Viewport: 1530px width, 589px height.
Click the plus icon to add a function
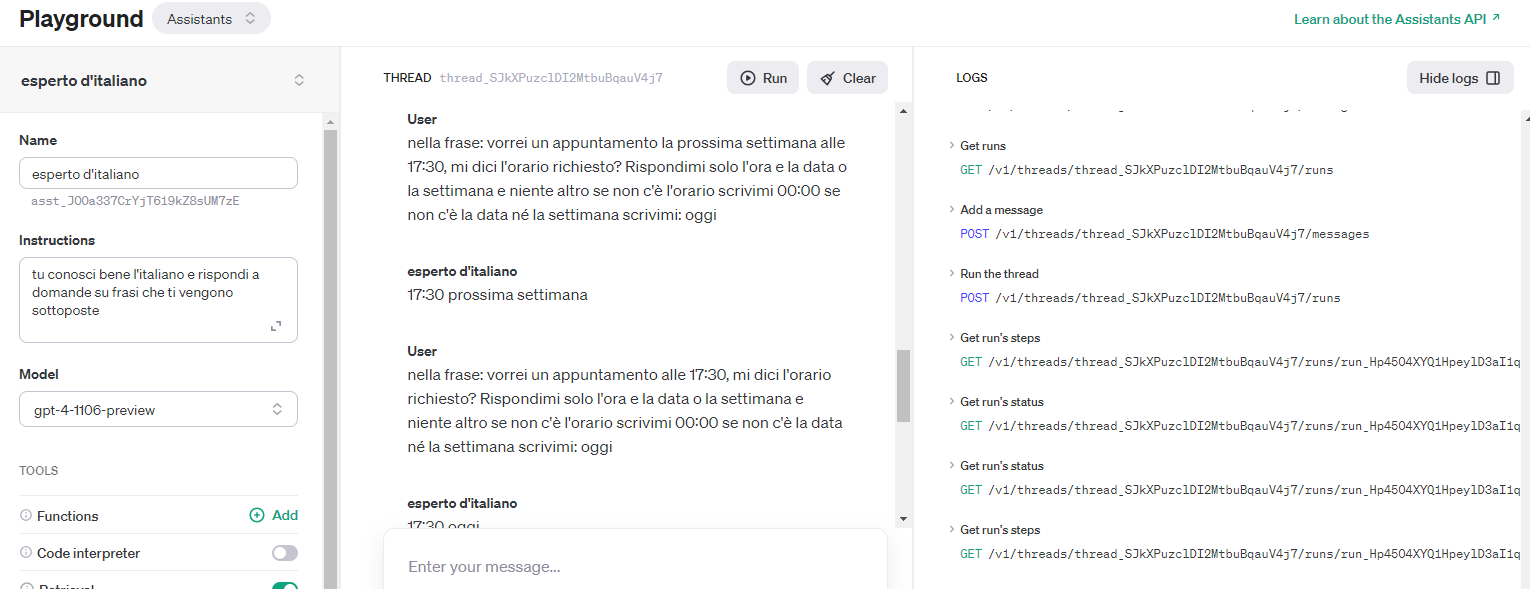point(257,515)
